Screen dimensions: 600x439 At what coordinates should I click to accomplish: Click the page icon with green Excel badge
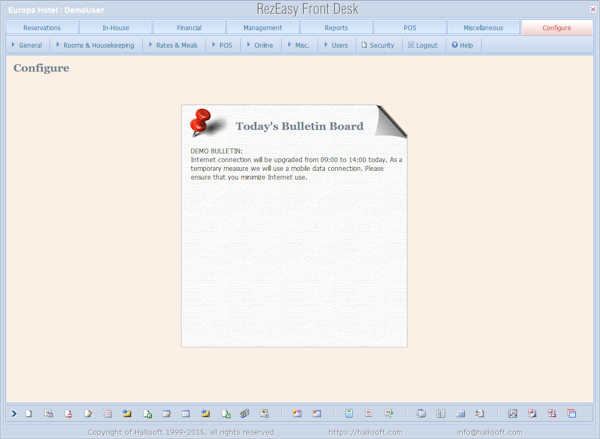[x=147, y=414]
